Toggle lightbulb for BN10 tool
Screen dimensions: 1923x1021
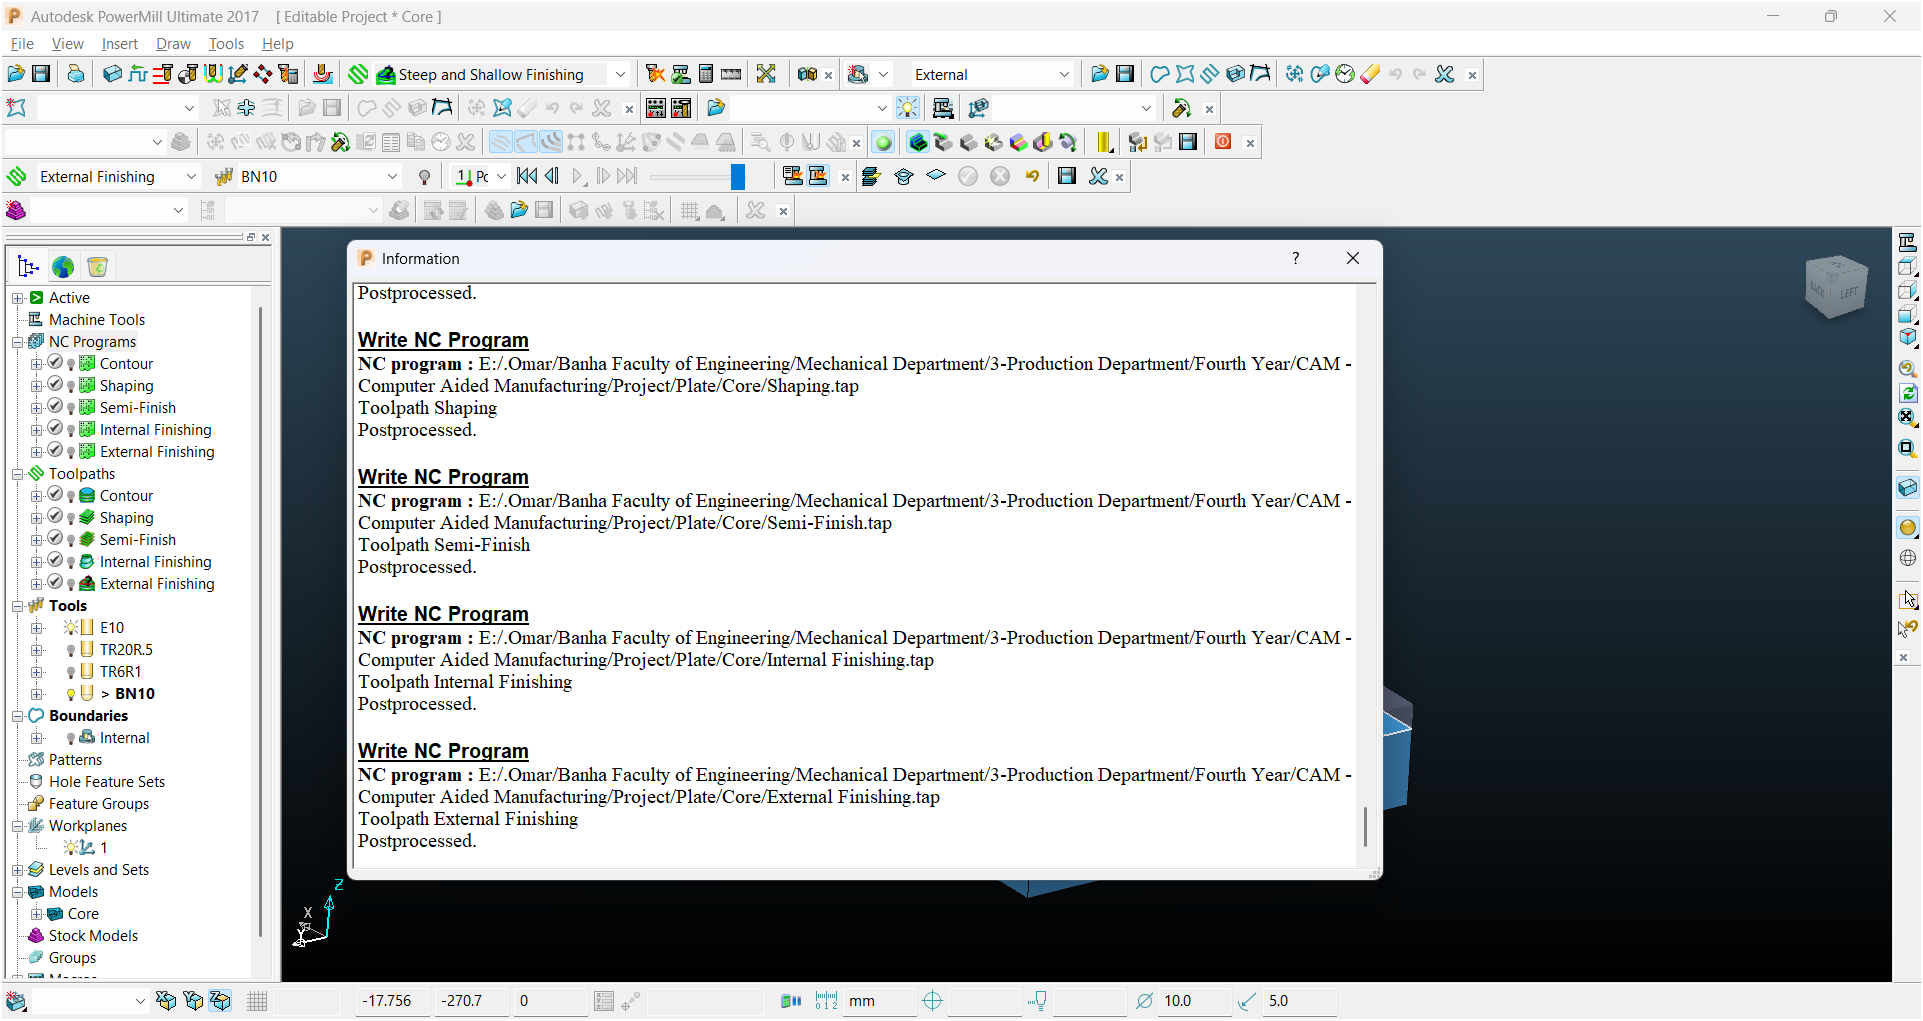[71, 694]
